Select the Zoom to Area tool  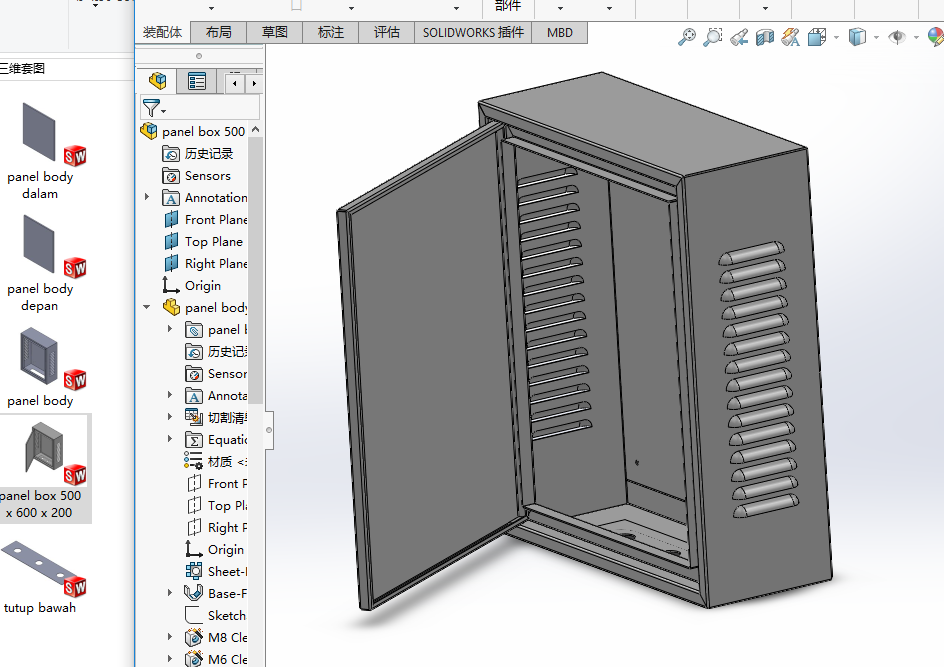pos(712,37)
